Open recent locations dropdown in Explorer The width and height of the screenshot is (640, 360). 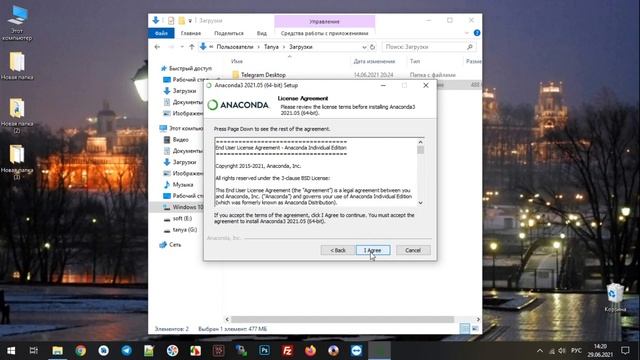point(182,47)
